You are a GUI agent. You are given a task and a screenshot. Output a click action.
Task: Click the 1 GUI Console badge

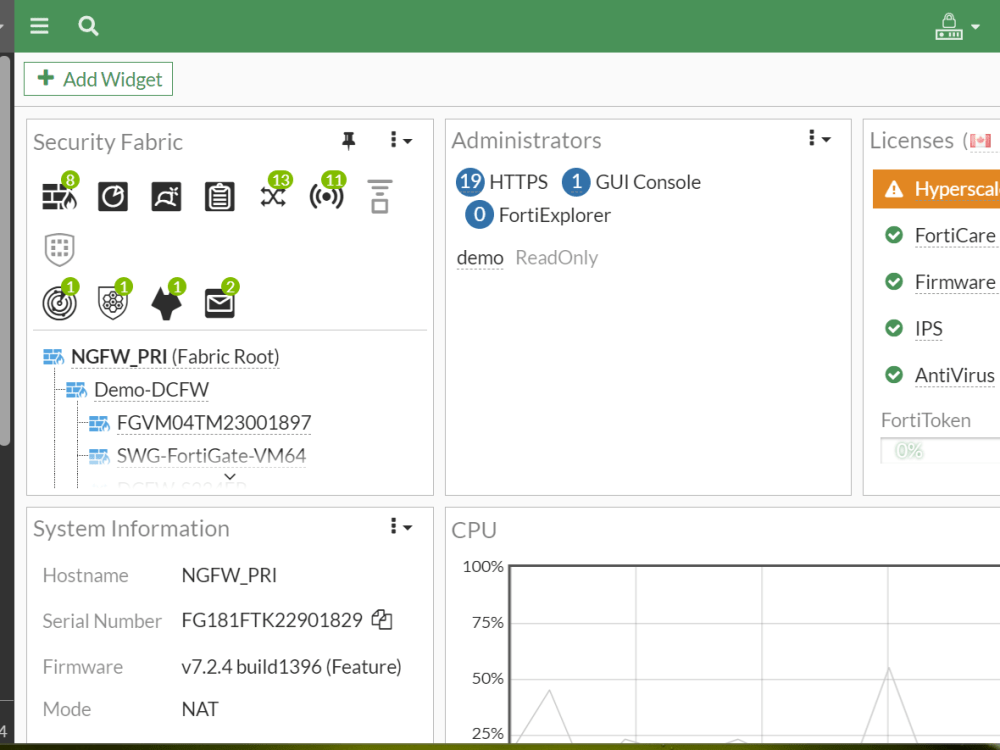pos(575,182)
